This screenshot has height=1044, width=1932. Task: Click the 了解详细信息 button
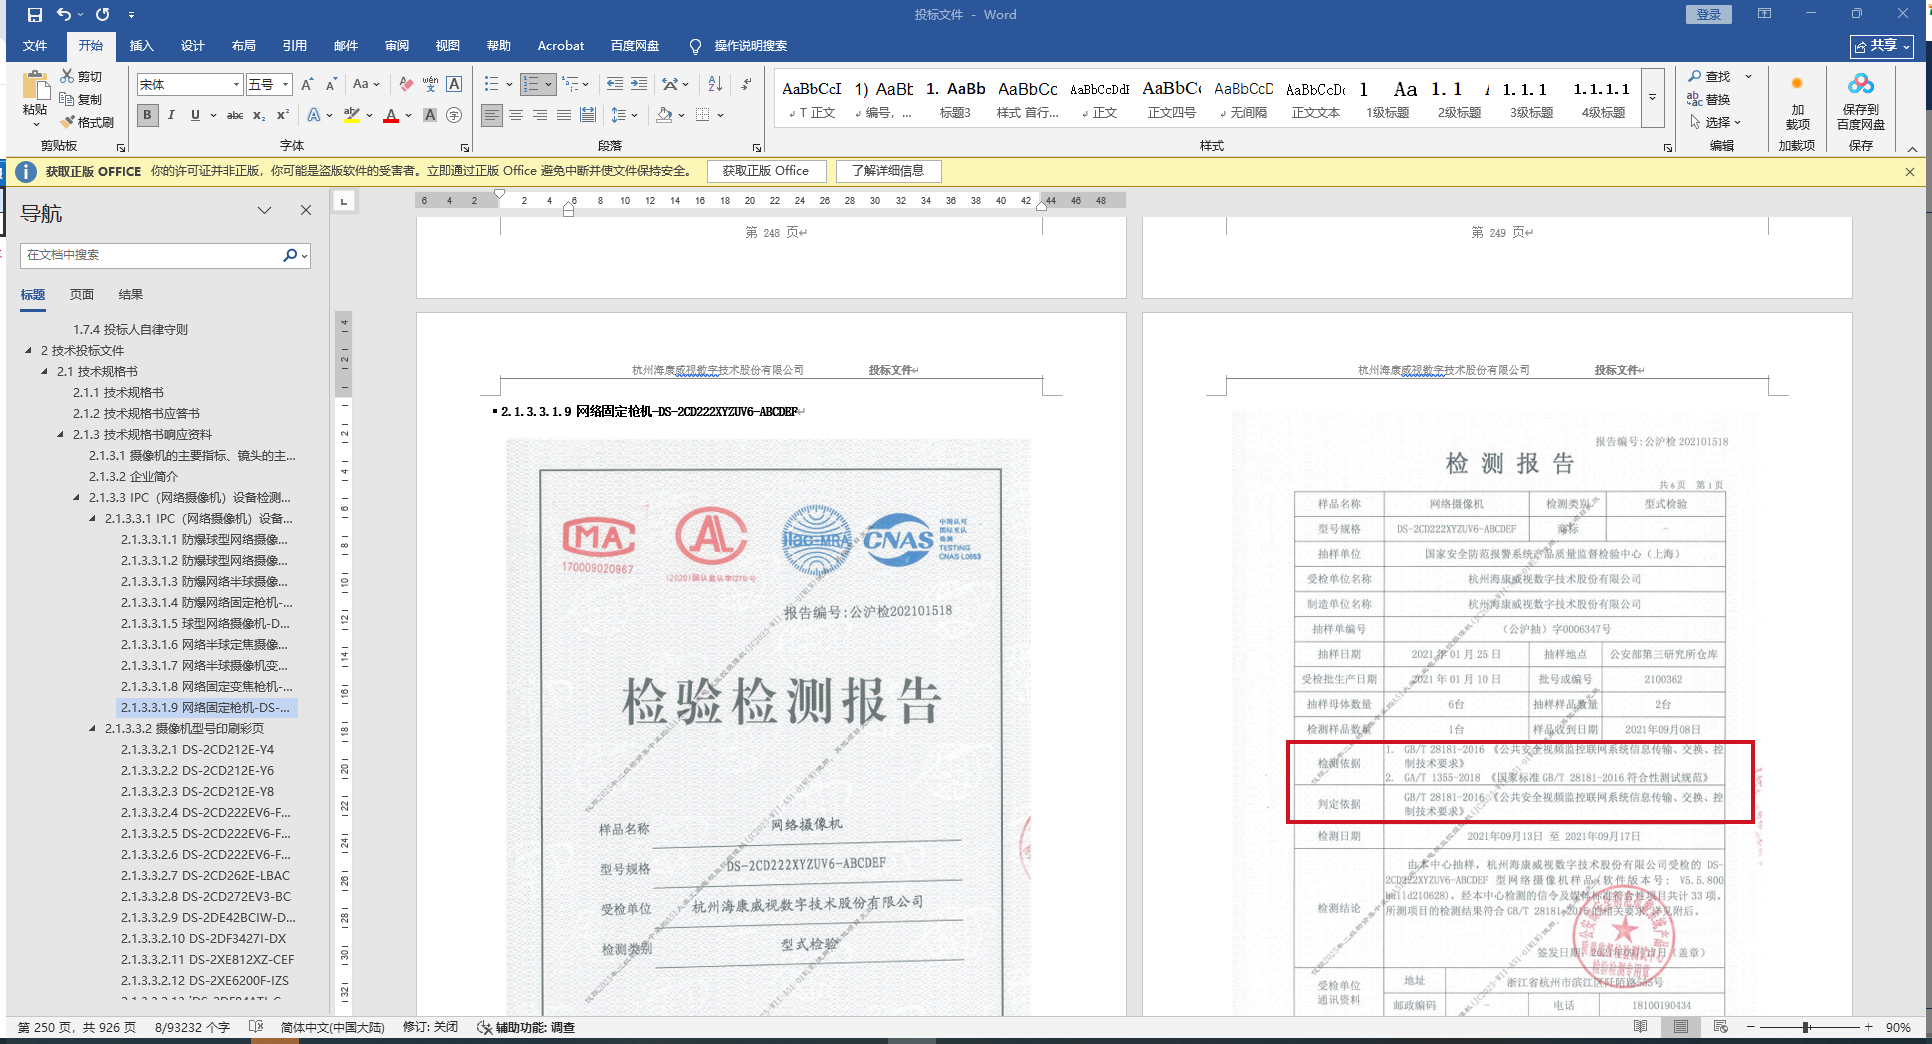tap(888, 171)
